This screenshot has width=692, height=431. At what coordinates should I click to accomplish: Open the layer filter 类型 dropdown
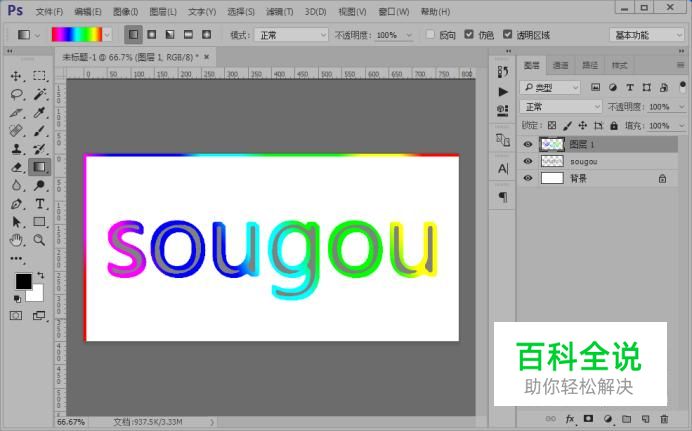(549, 88)
